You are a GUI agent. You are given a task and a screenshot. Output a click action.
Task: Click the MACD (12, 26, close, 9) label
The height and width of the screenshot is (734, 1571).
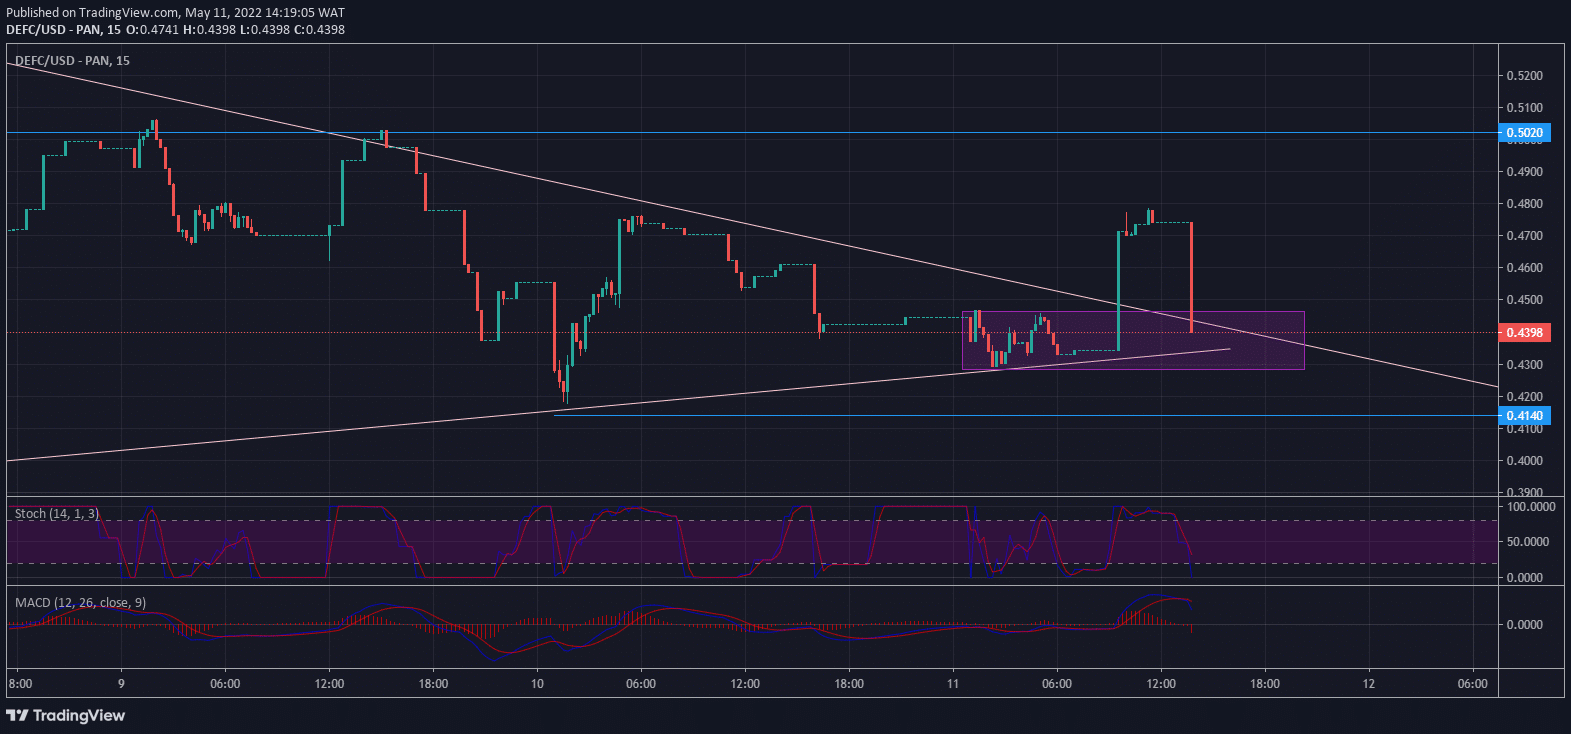point(80,602)
